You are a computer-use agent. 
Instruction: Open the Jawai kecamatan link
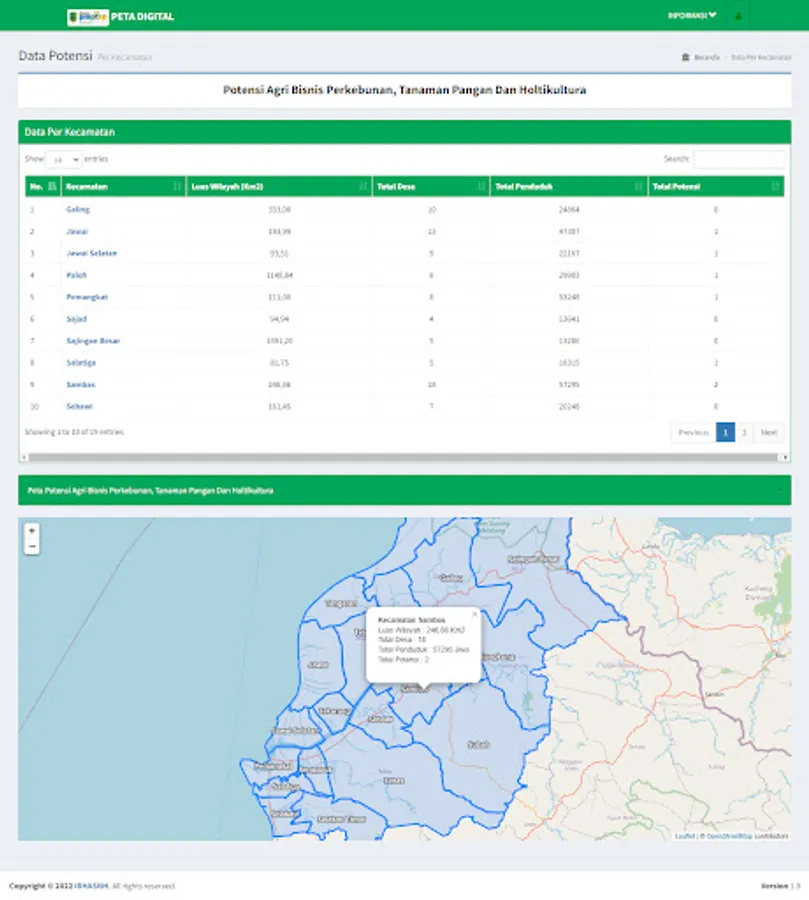coord(77,231)
